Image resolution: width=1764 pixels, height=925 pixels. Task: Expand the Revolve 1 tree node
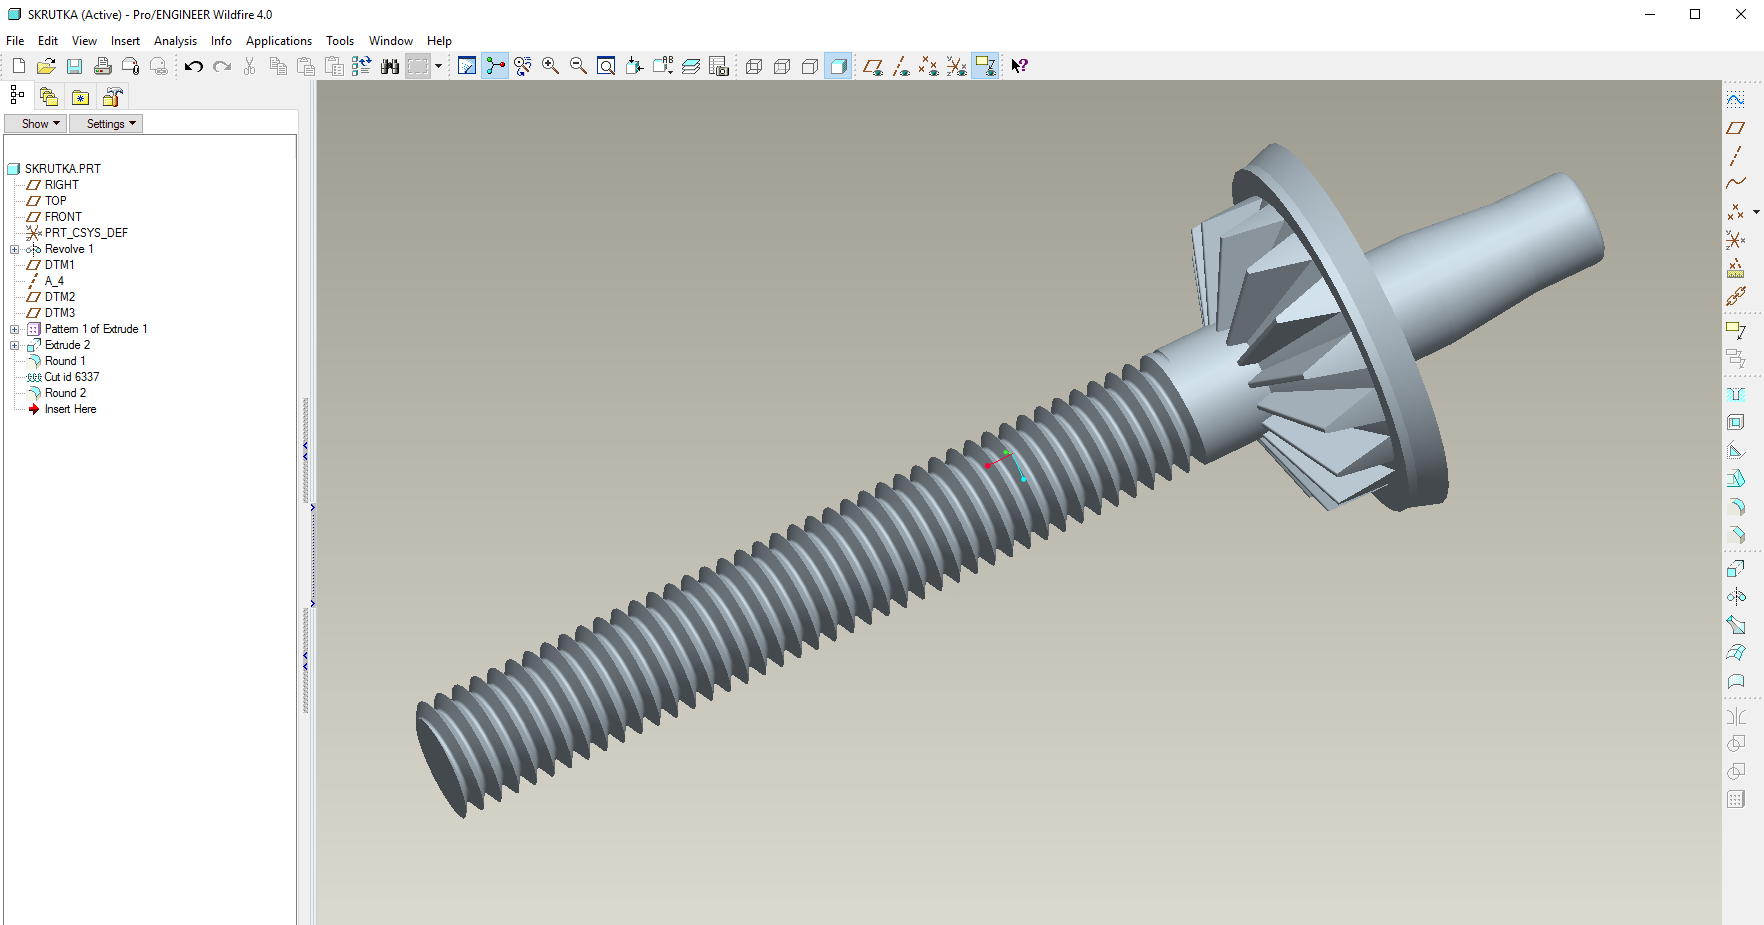14,249
